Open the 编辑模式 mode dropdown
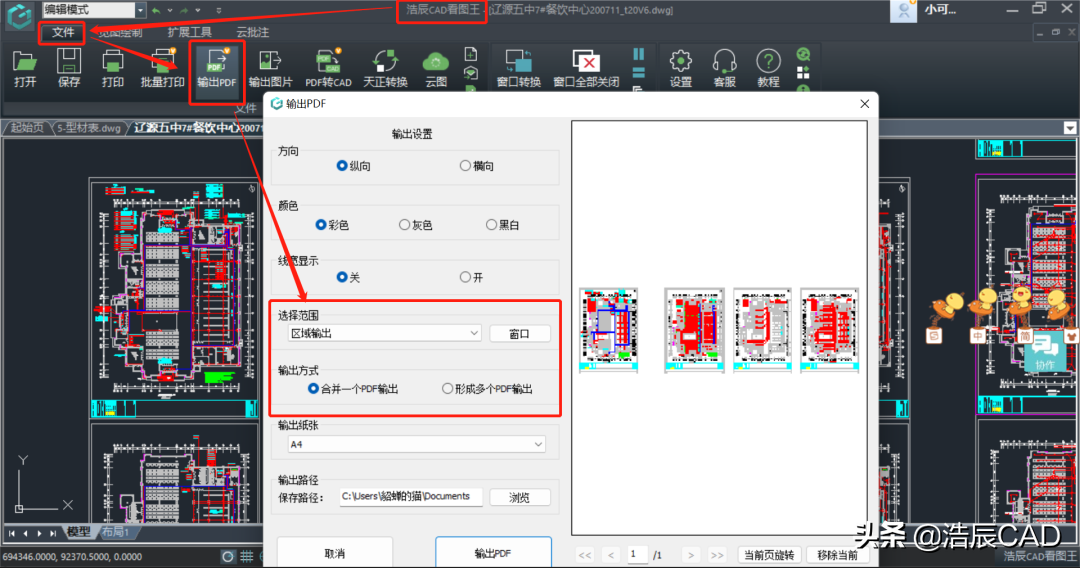 pos(141,10)
